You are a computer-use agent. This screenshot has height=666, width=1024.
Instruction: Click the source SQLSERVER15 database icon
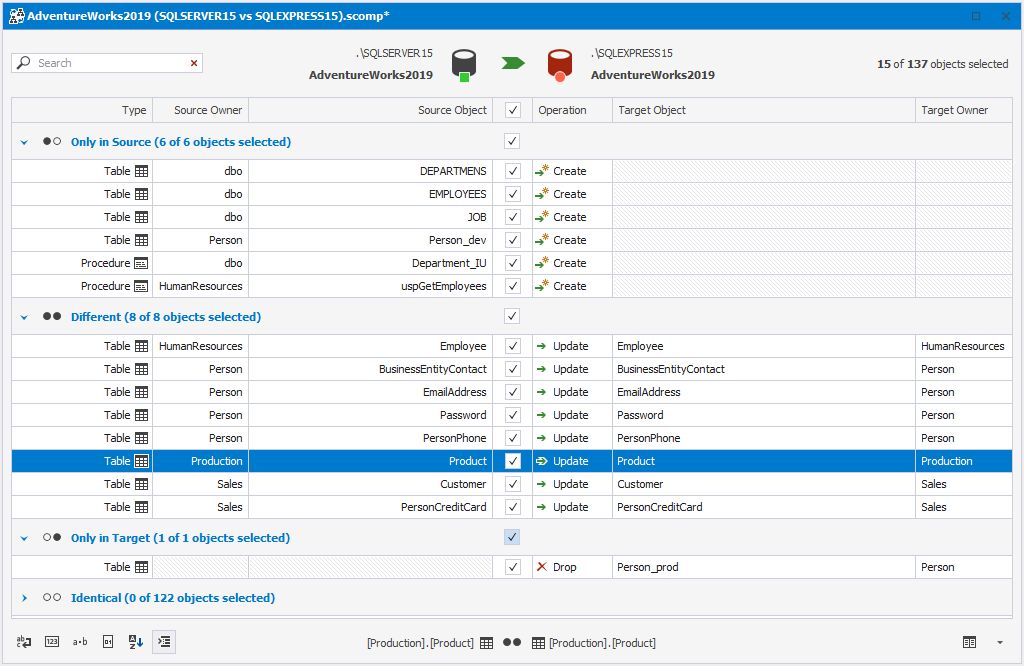pos(464,65)
